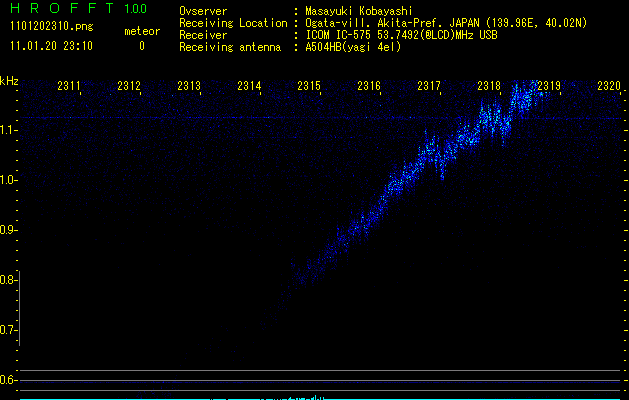This screenshot has width=629, height=400.
Task: Click the 0.6 kHz frequency label
Action: click(x=8, y=380)
